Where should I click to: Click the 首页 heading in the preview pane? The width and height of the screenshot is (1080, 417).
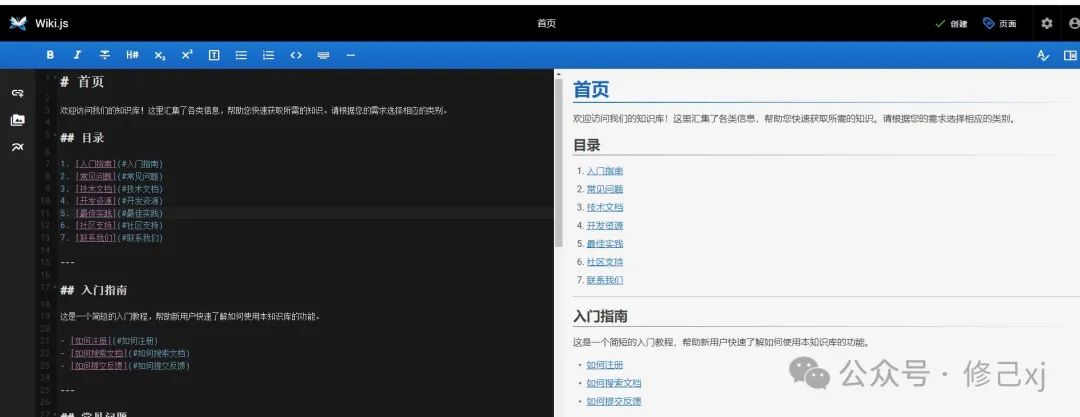(x=591, y=90)
